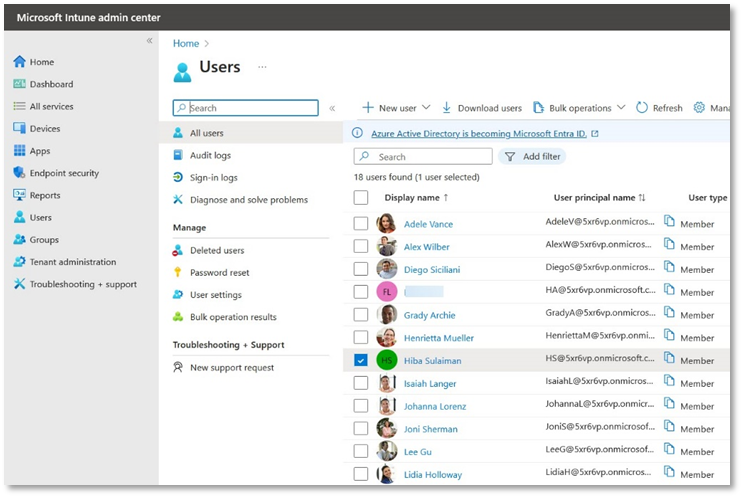
Task: Check the box next to Adele Vance
Action: [x=361, y=224]
